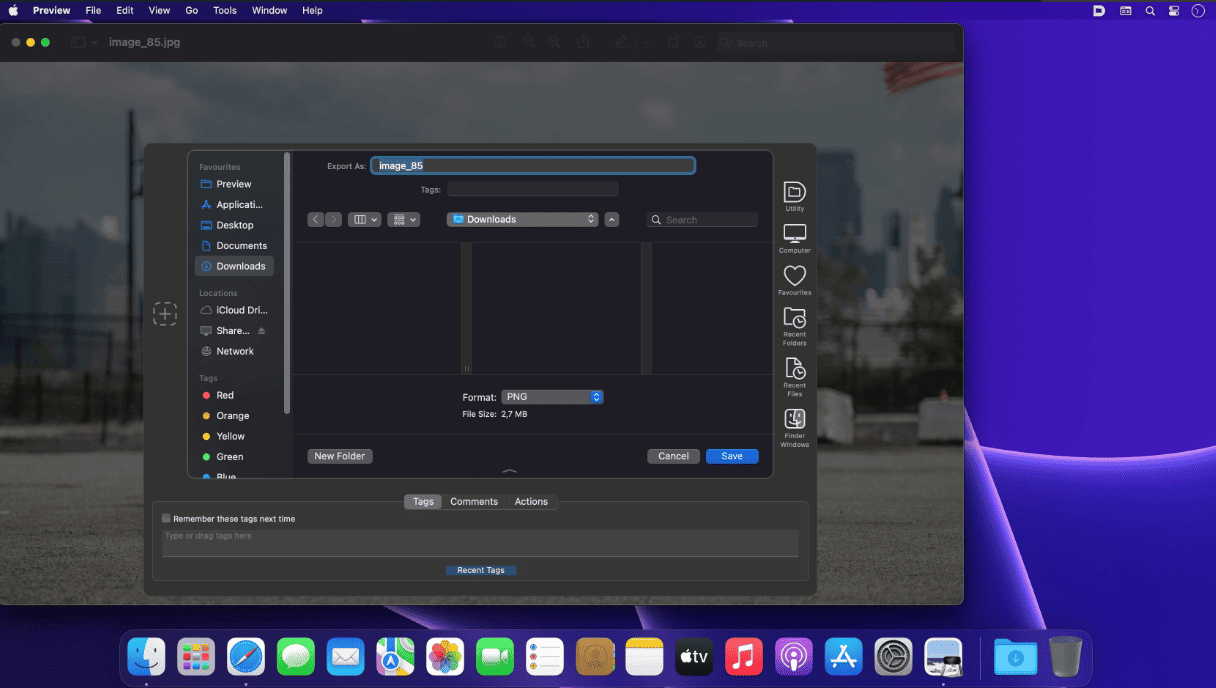Viewport: 1216px width, 688px height.
Task: Click the sidebar scrollbar in save dialog
Action: [x=288, y=282]
